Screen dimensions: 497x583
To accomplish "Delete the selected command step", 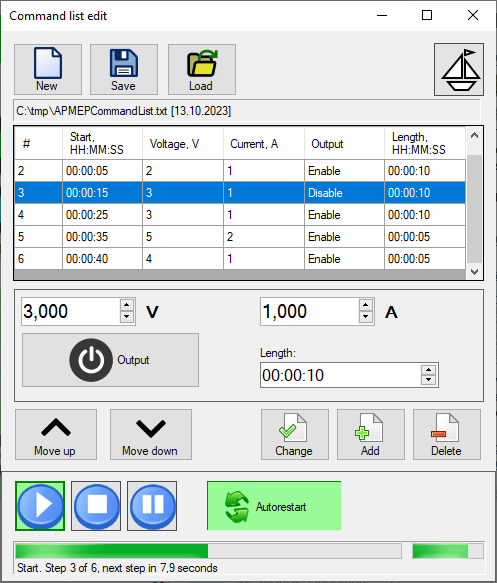I will pos(447,435).
